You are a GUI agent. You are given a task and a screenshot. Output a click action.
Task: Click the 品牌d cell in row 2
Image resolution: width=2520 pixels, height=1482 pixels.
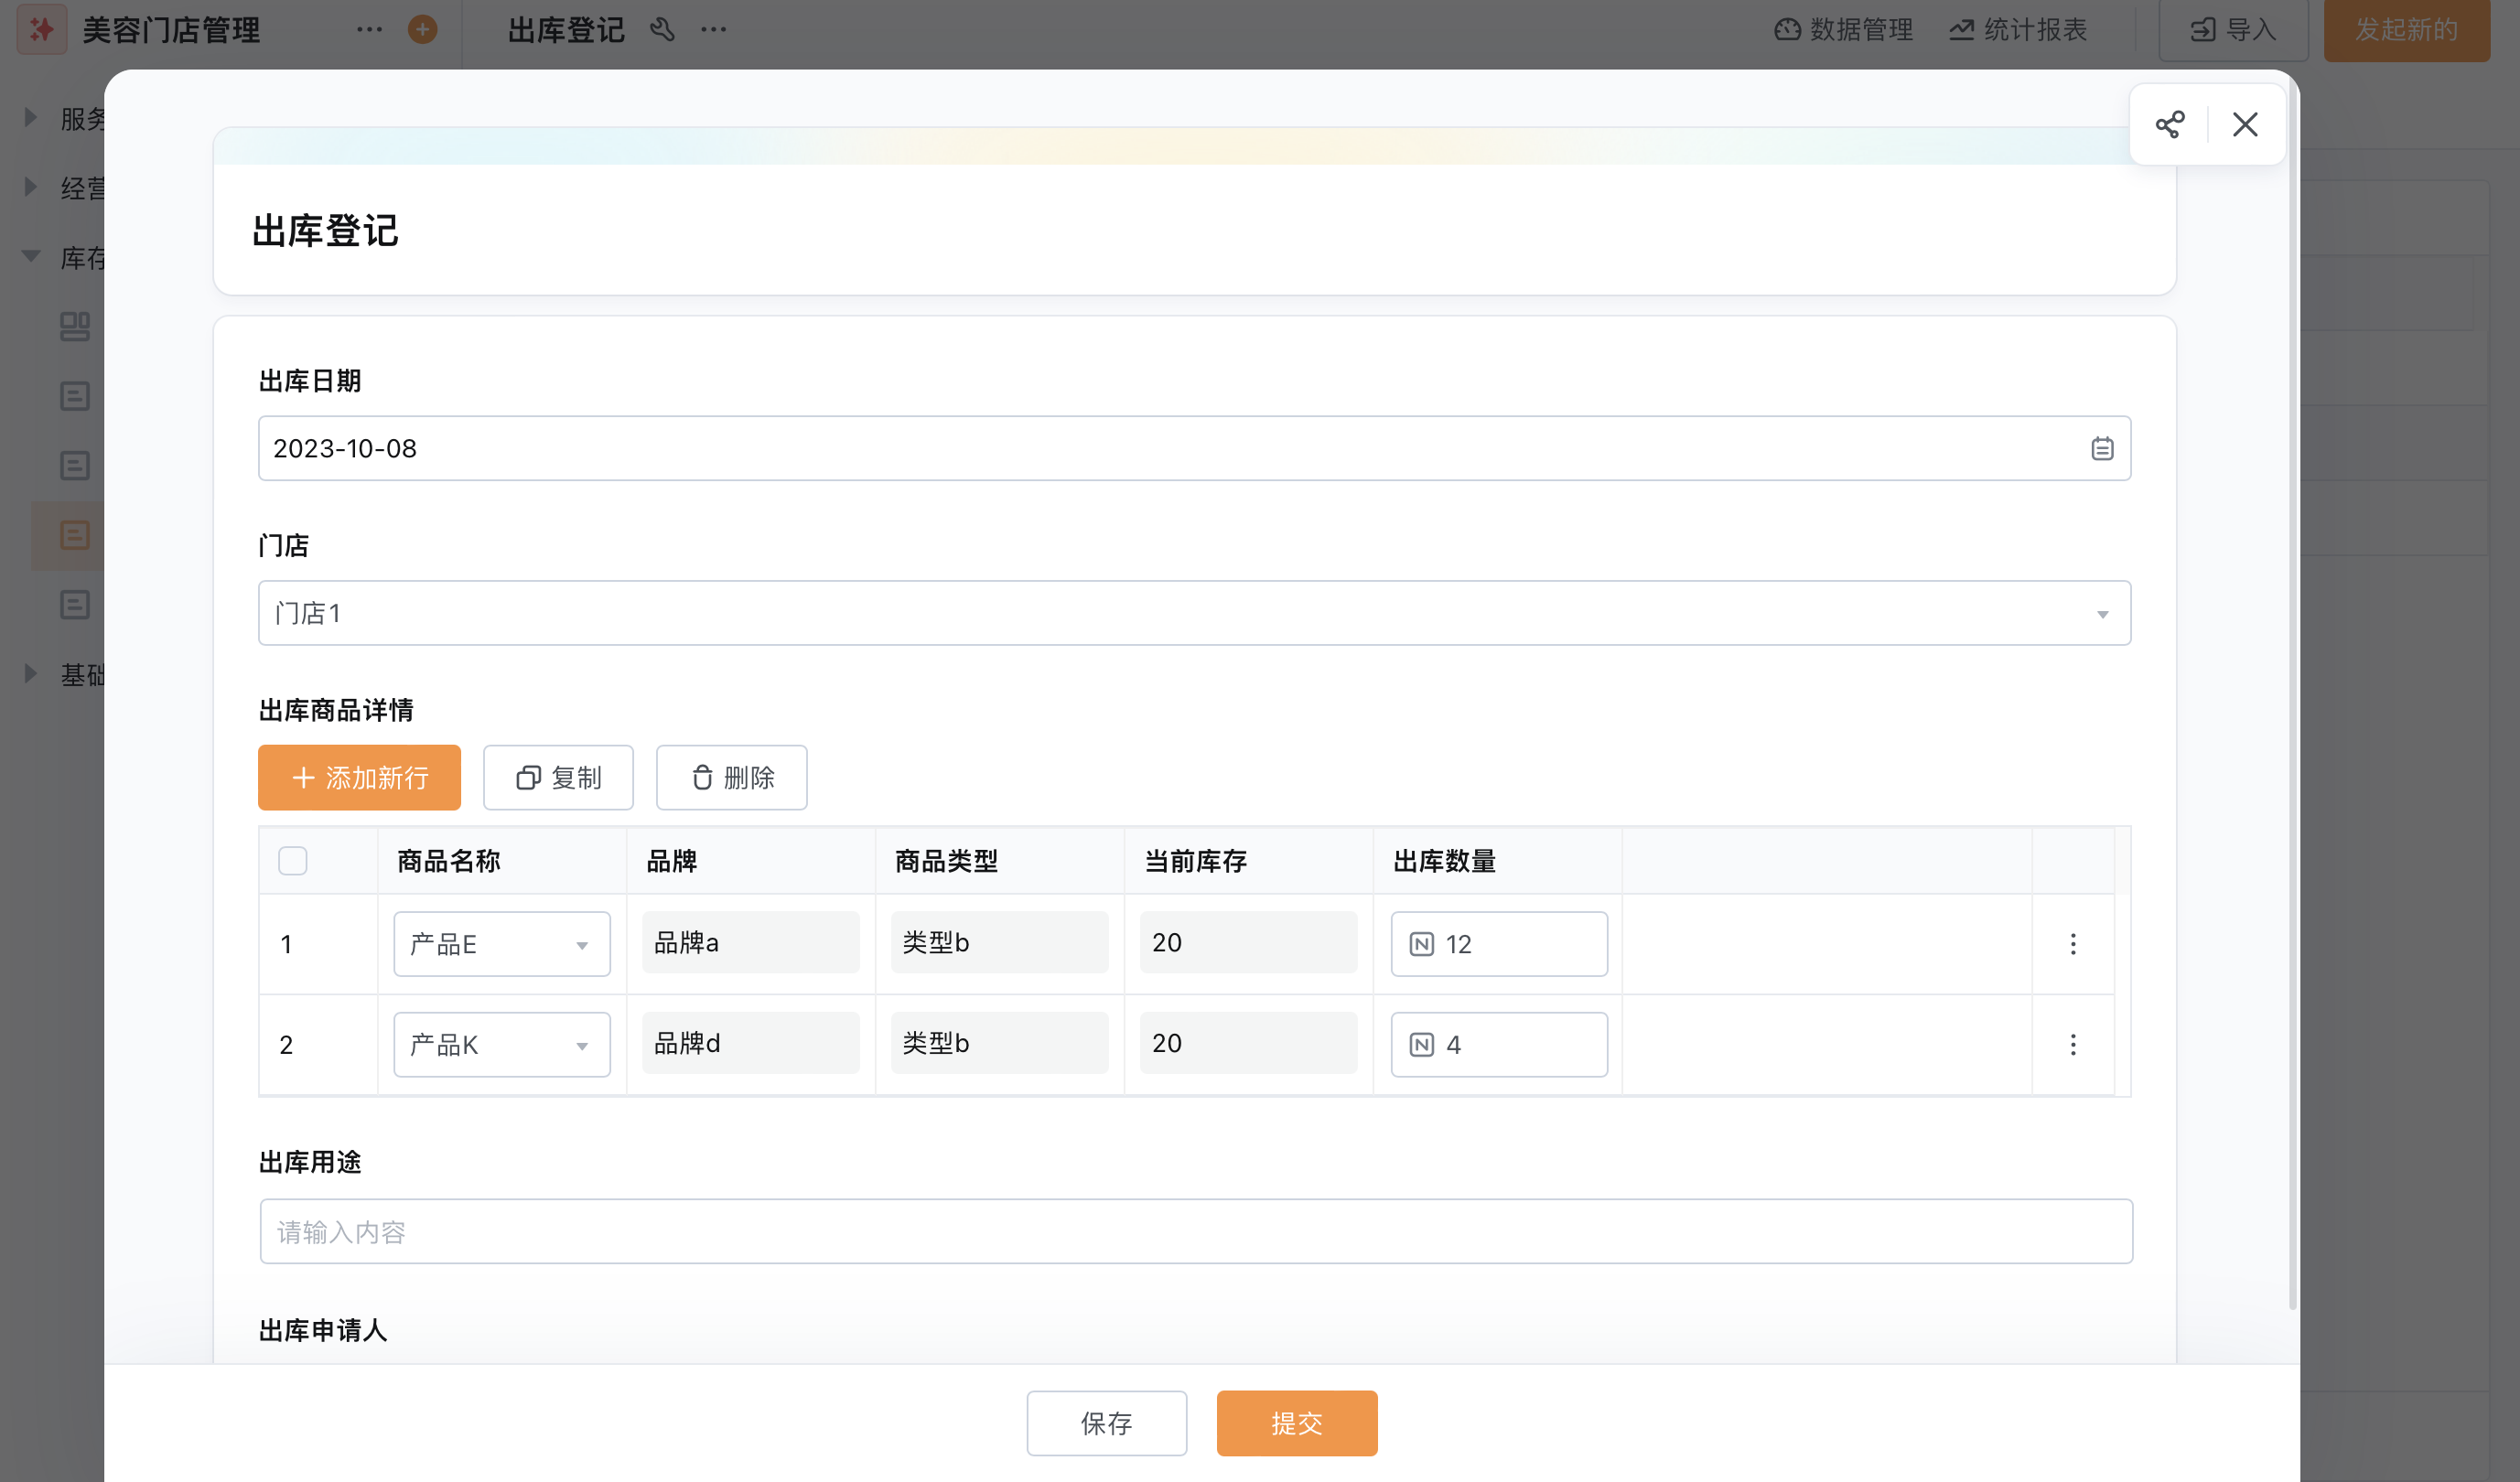(750, 1043)
